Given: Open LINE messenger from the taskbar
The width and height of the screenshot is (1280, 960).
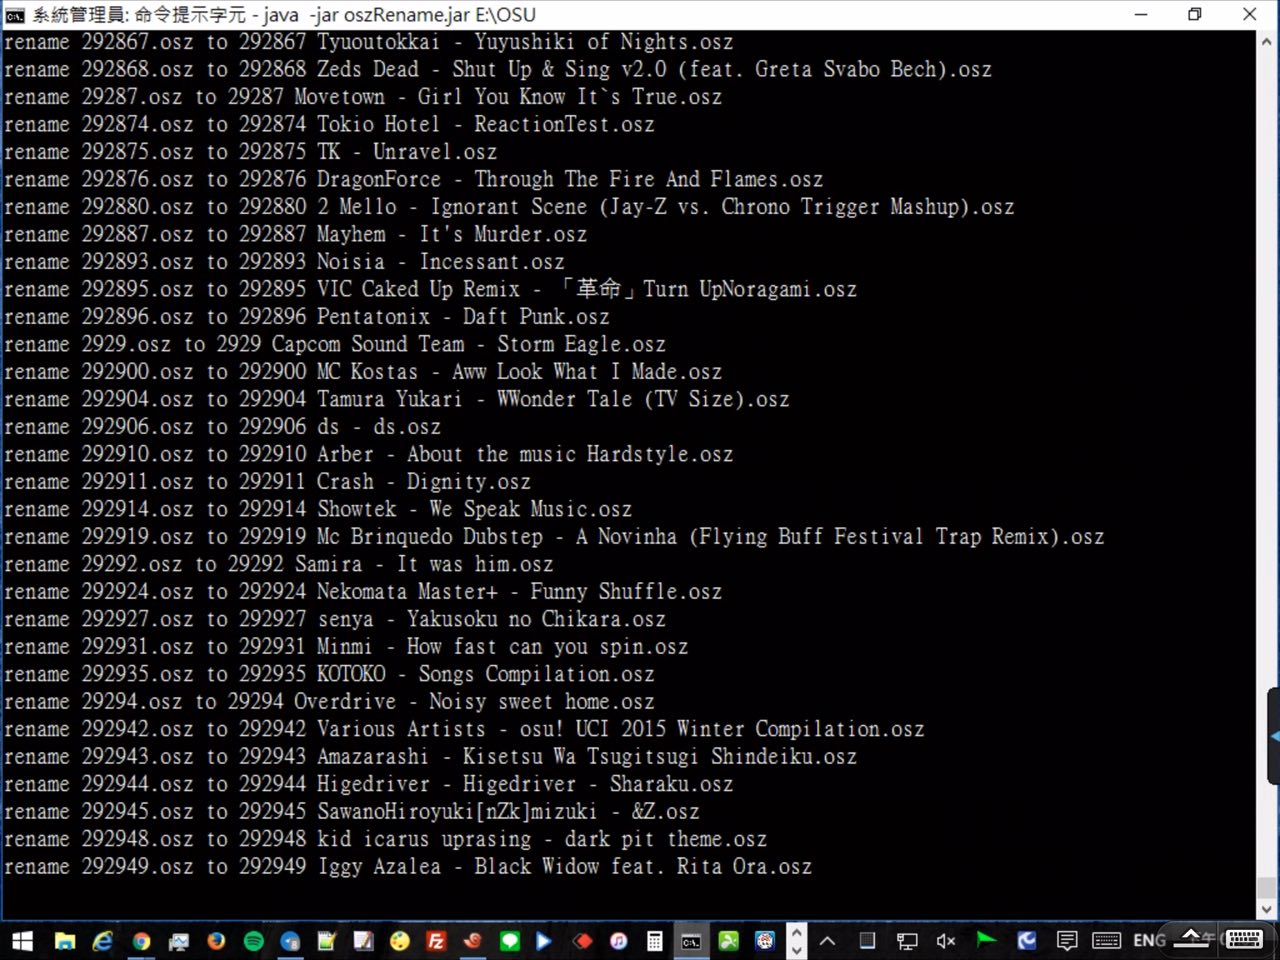Looking at the screenshot, I should coord(509,941).
